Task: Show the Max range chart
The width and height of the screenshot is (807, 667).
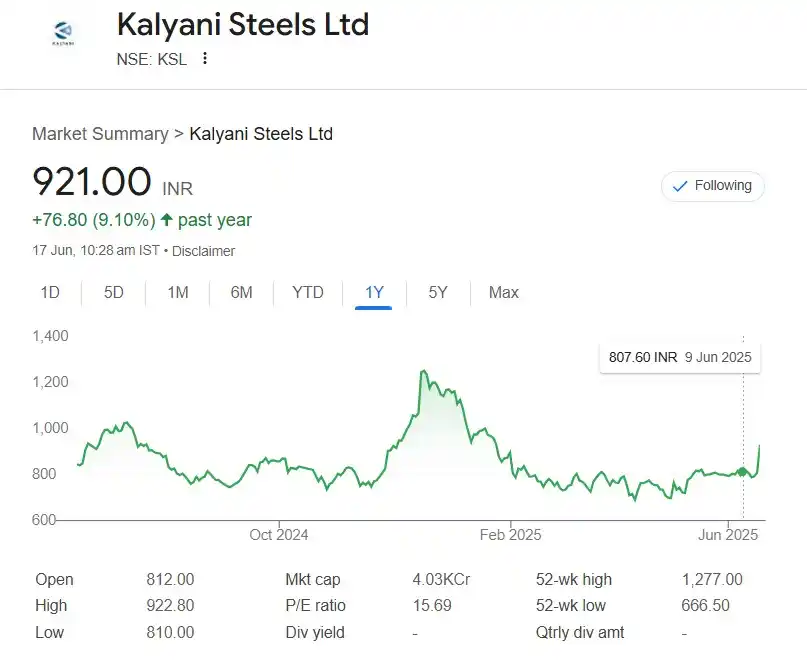Action: point(503,292)
